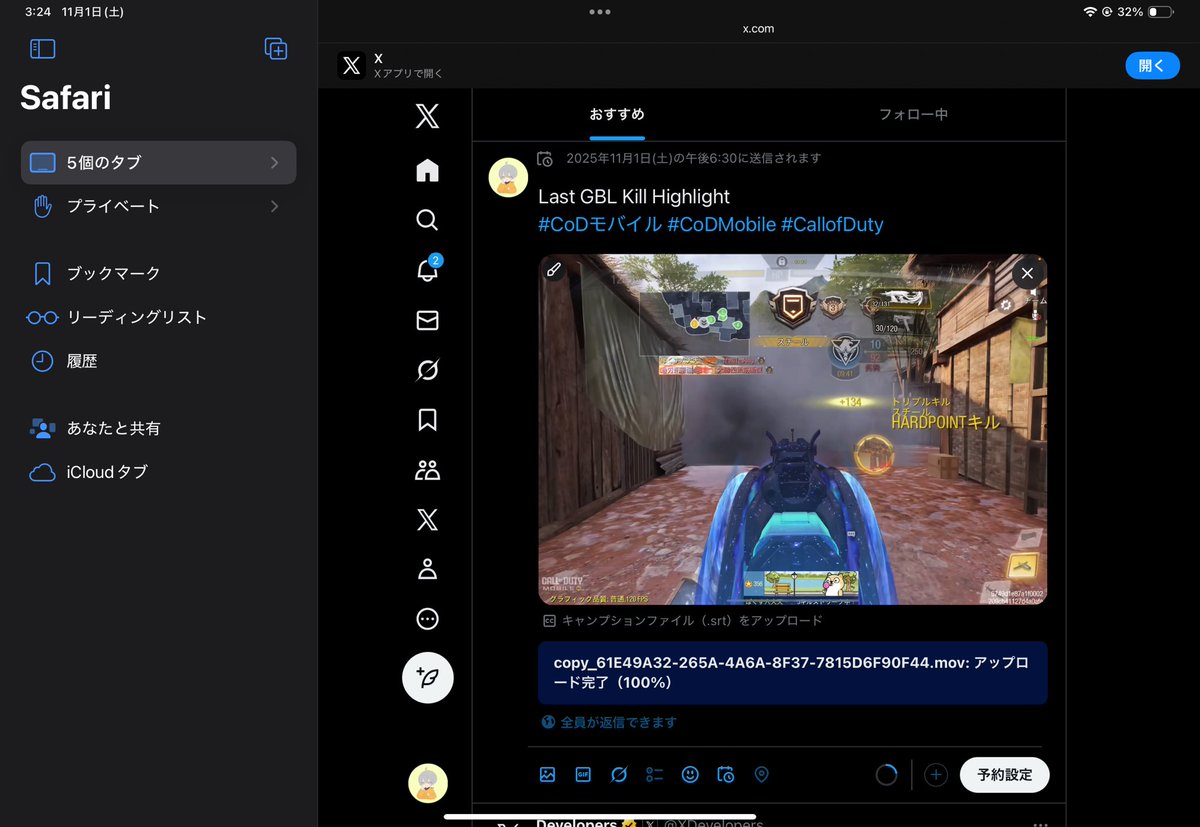Select 5個のタブ in sidebar

coord(158,162)
